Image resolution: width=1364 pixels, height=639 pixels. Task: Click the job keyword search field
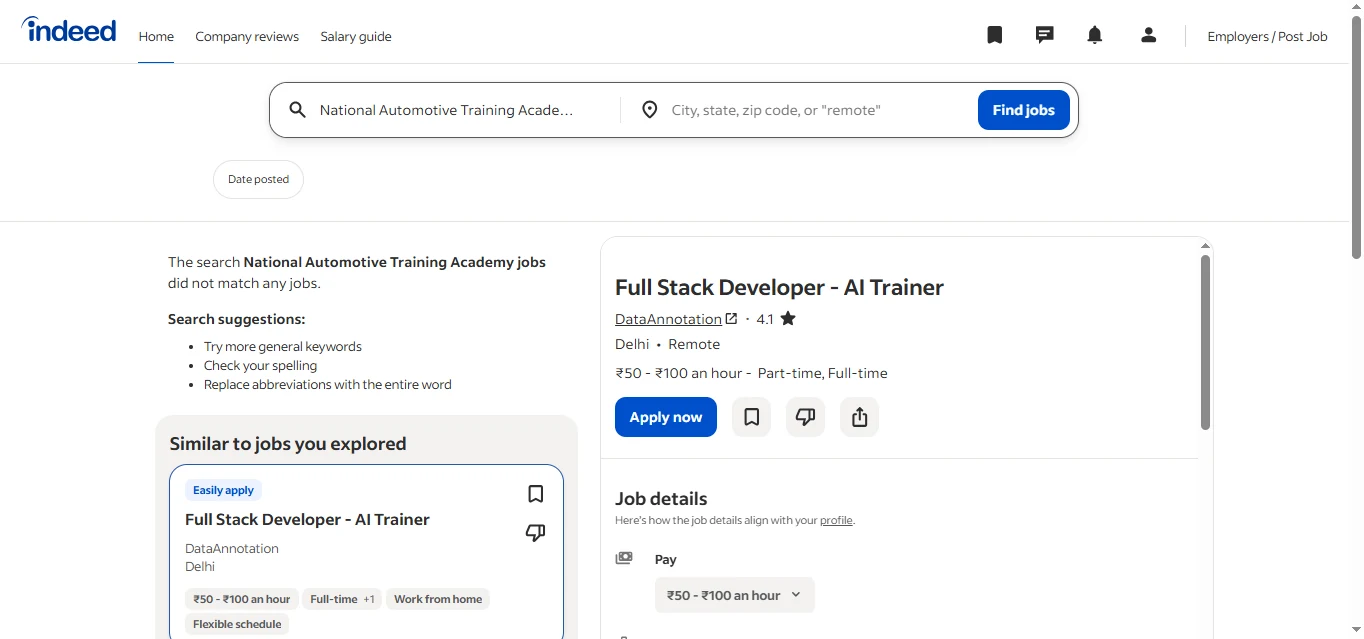(446, 110)
